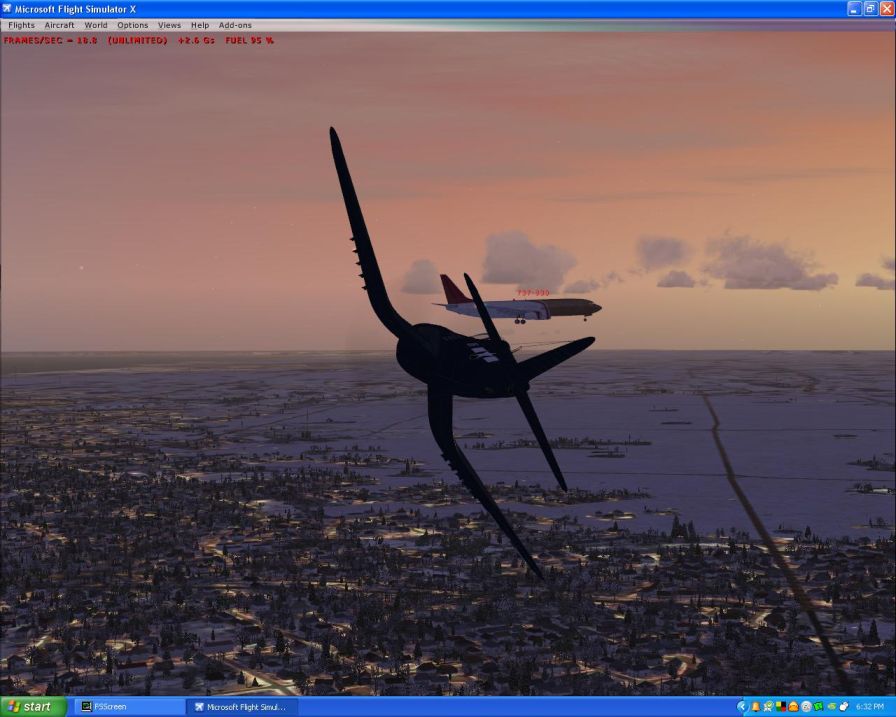Open the Add-ons menu
This screenshot has width=896, height=717.
(x=235, y=25)
